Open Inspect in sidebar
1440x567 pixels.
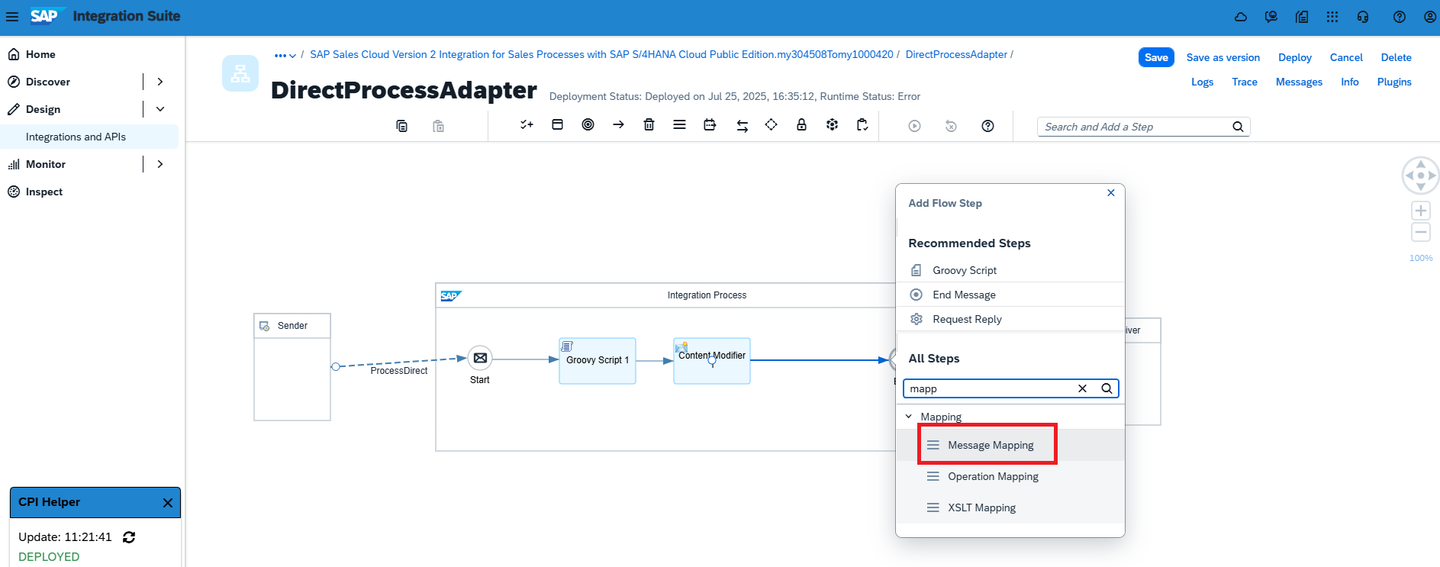pyautogui.click(x=44, y=192)
